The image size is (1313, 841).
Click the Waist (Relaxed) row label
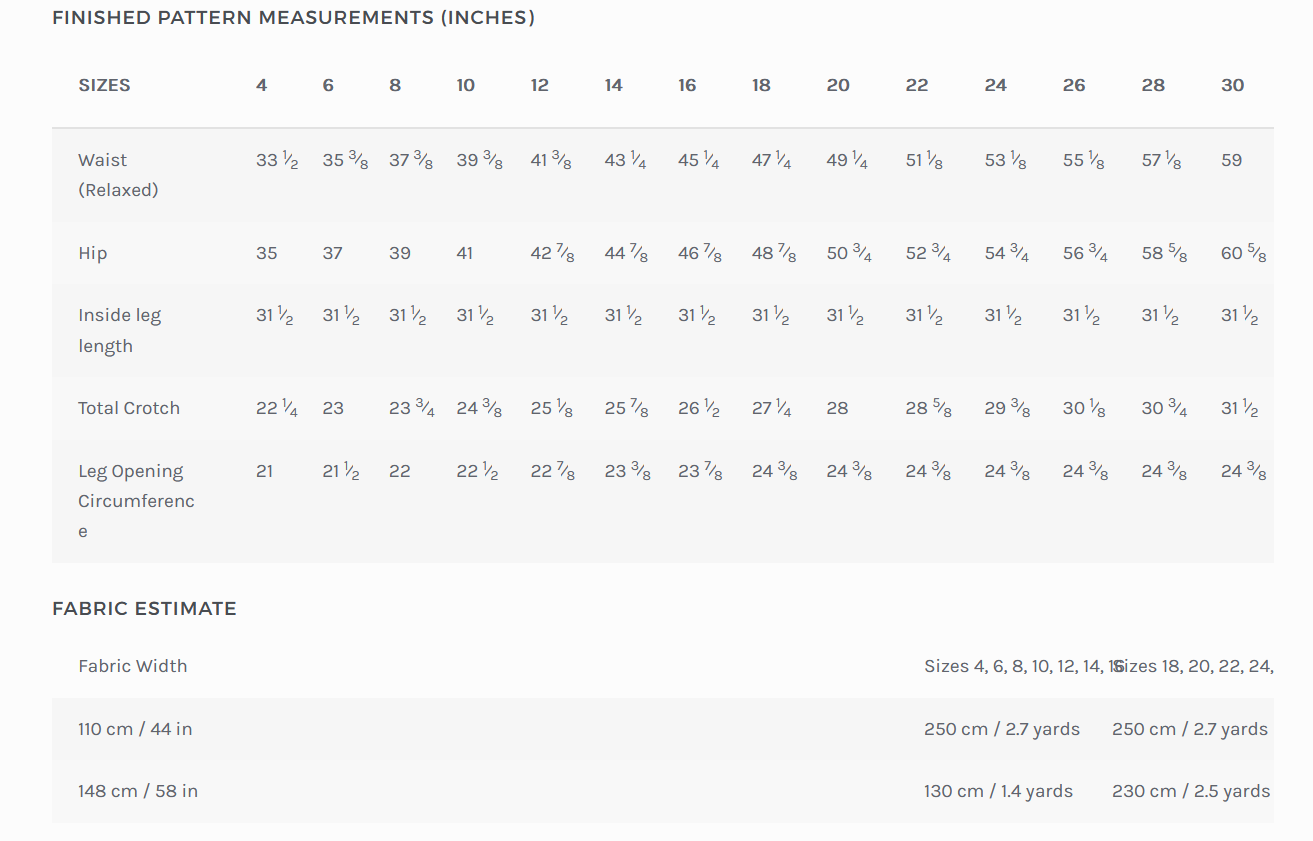coord(118,175)
